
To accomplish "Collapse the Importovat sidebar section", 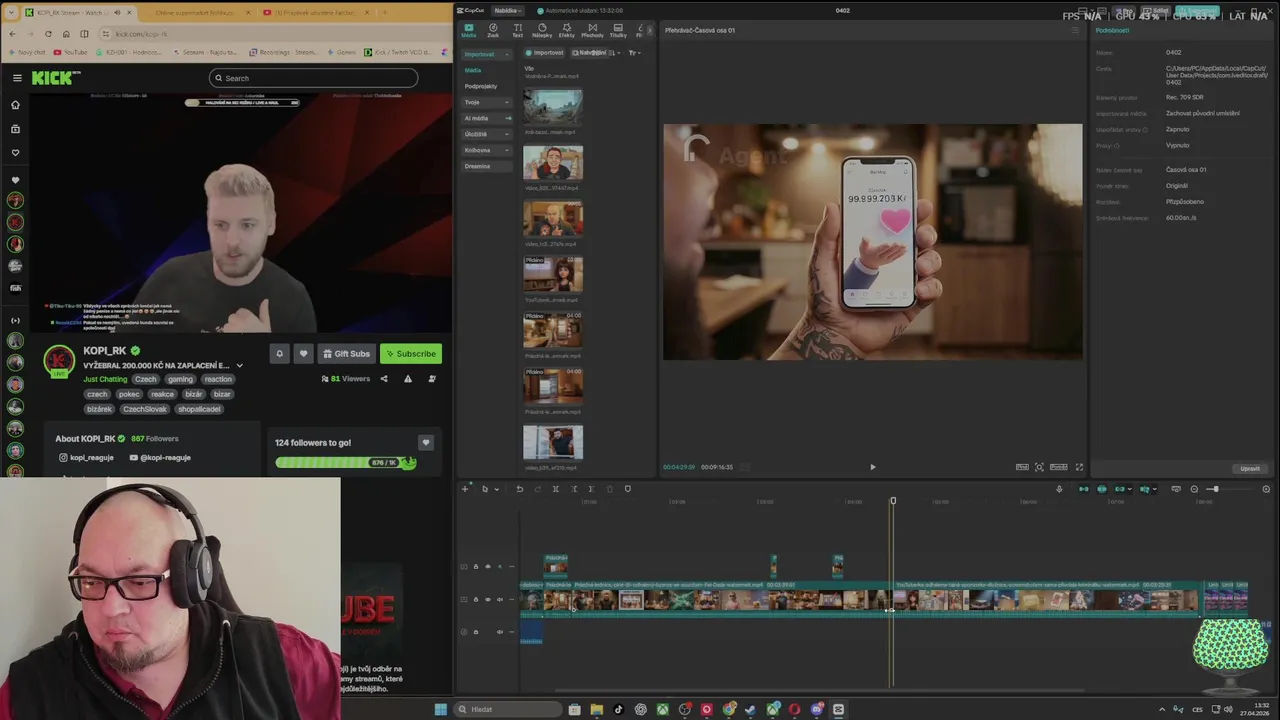I will 486,54.
